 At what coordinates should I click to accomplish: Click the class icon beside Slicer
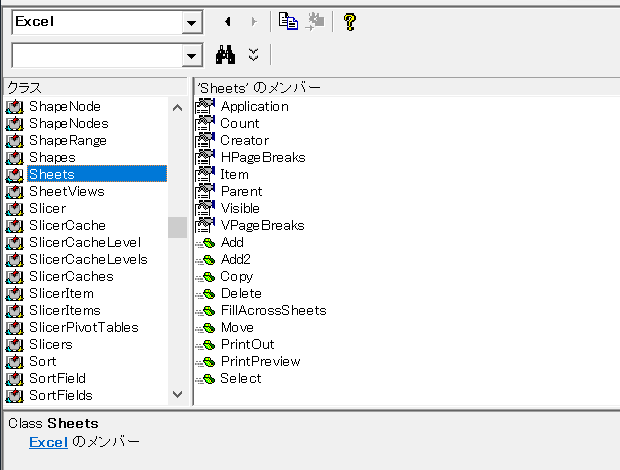click(x=15, y=209)
